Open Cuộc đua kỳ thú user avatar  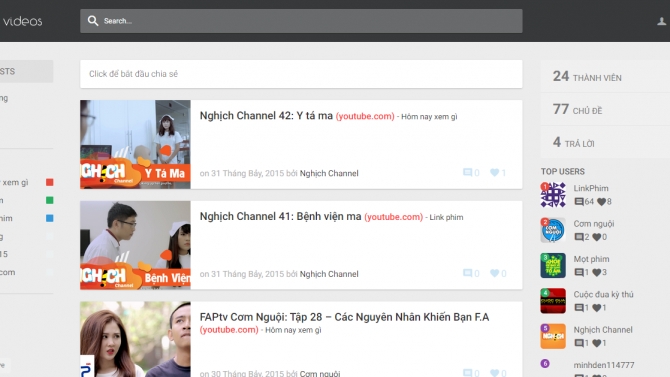(x=553, y=301)
